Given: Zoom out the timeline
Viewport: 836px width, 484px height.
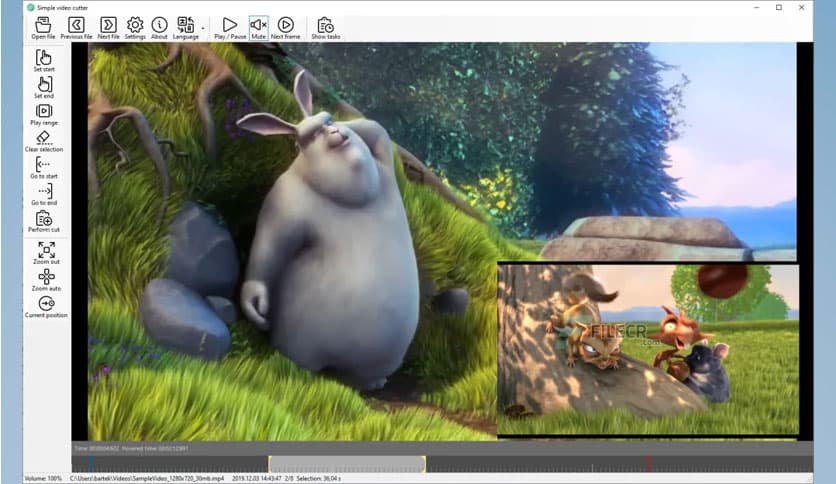Looking at the screenshot, I should (x=46, y=253).
